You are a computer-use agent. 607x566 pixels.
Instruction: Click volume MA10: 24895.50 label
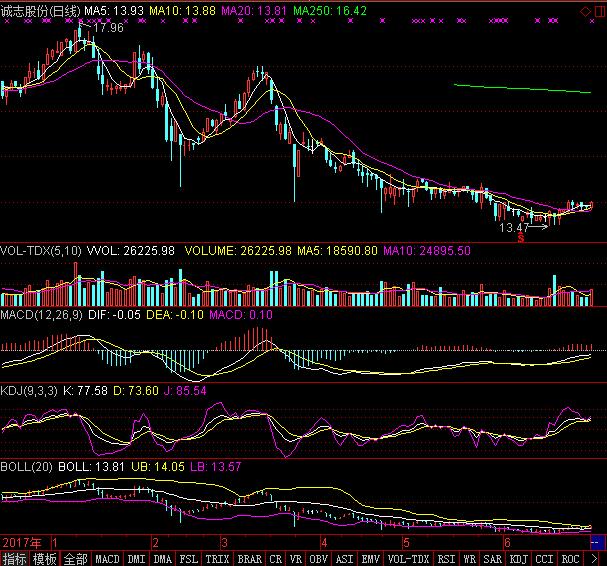coord(427,251)
